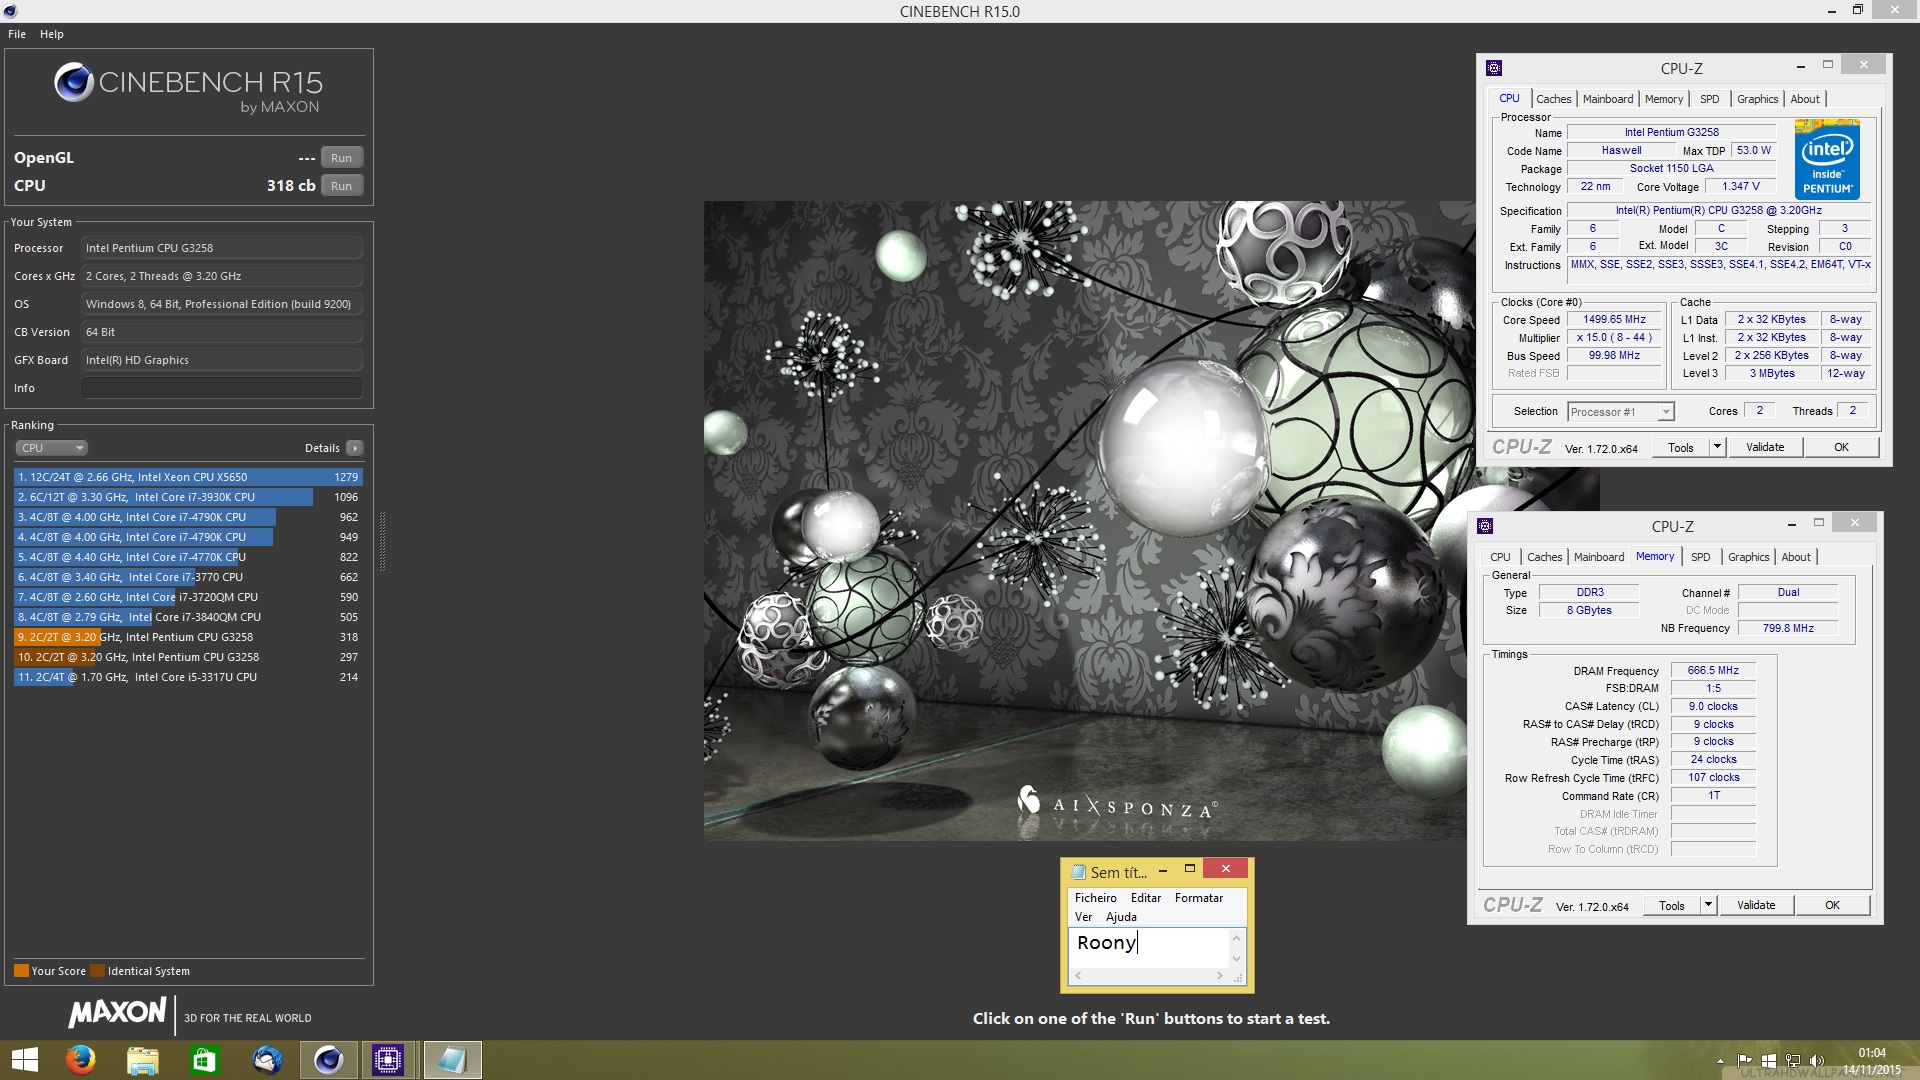This screenshot has width=1920, height=1080.
Task: Select ranking row Core i7-3720QM
Action: tap(188, 597)
